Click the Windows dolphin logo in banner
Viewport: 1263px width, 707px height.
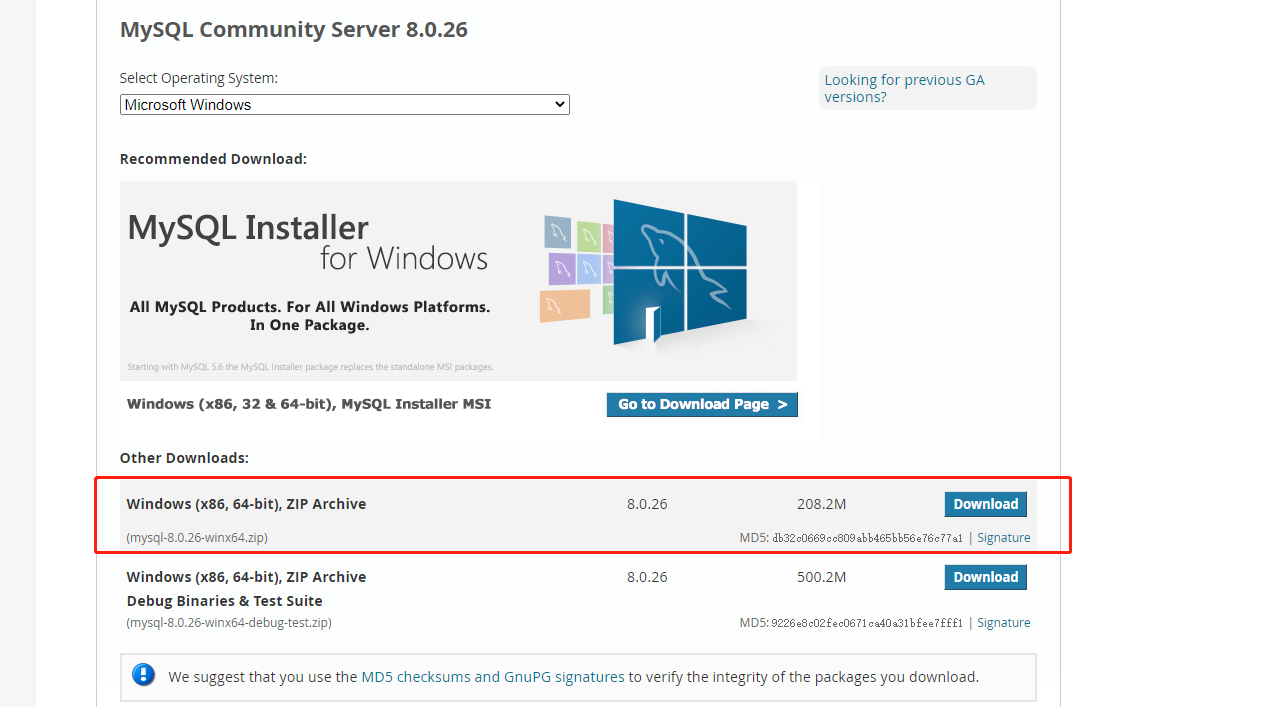[x=680, y=272]
